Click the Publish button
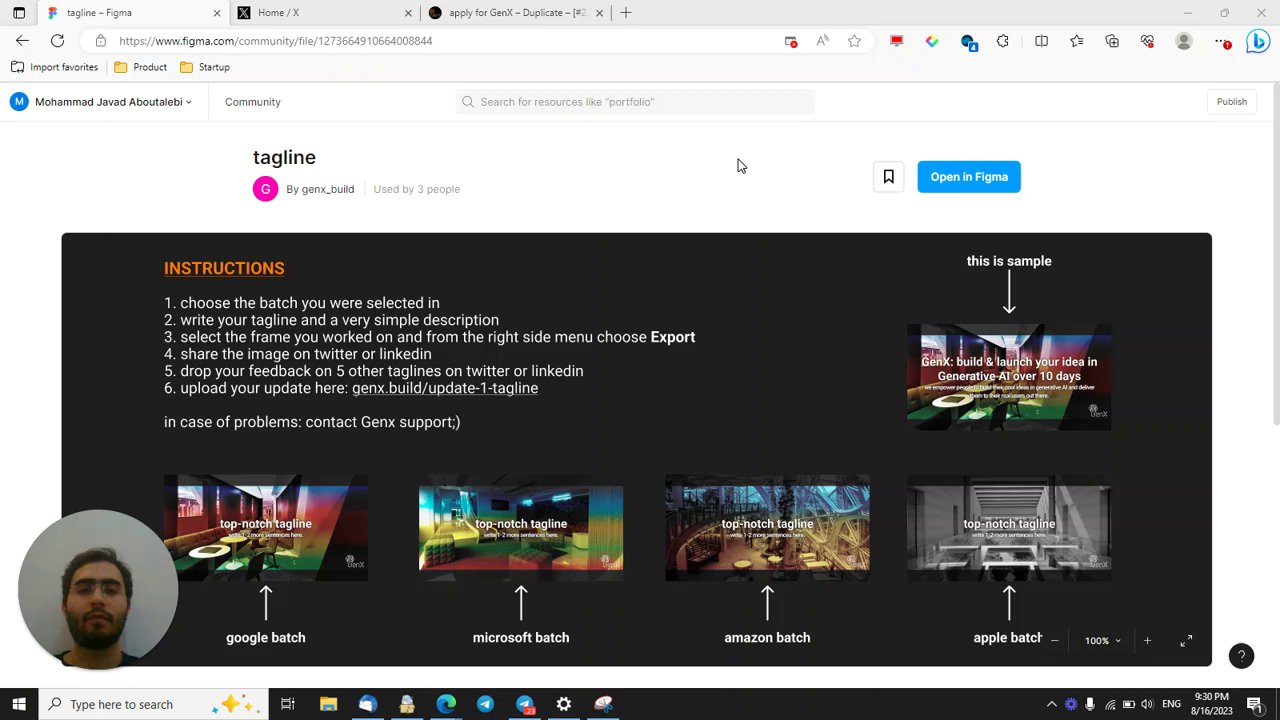Viewport: 1280px width, 720px height. (x=1231, y=102)
